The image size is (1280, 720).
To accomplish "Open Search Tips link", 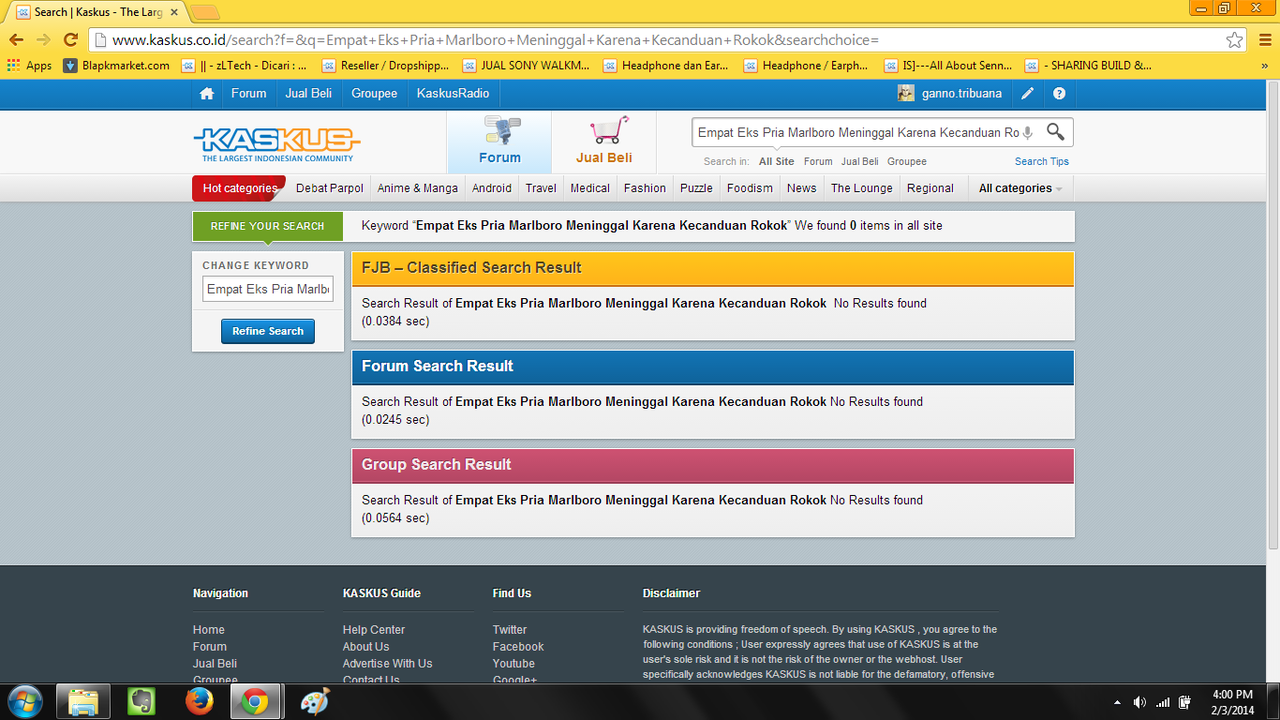I will click(x=1042, y=161).
